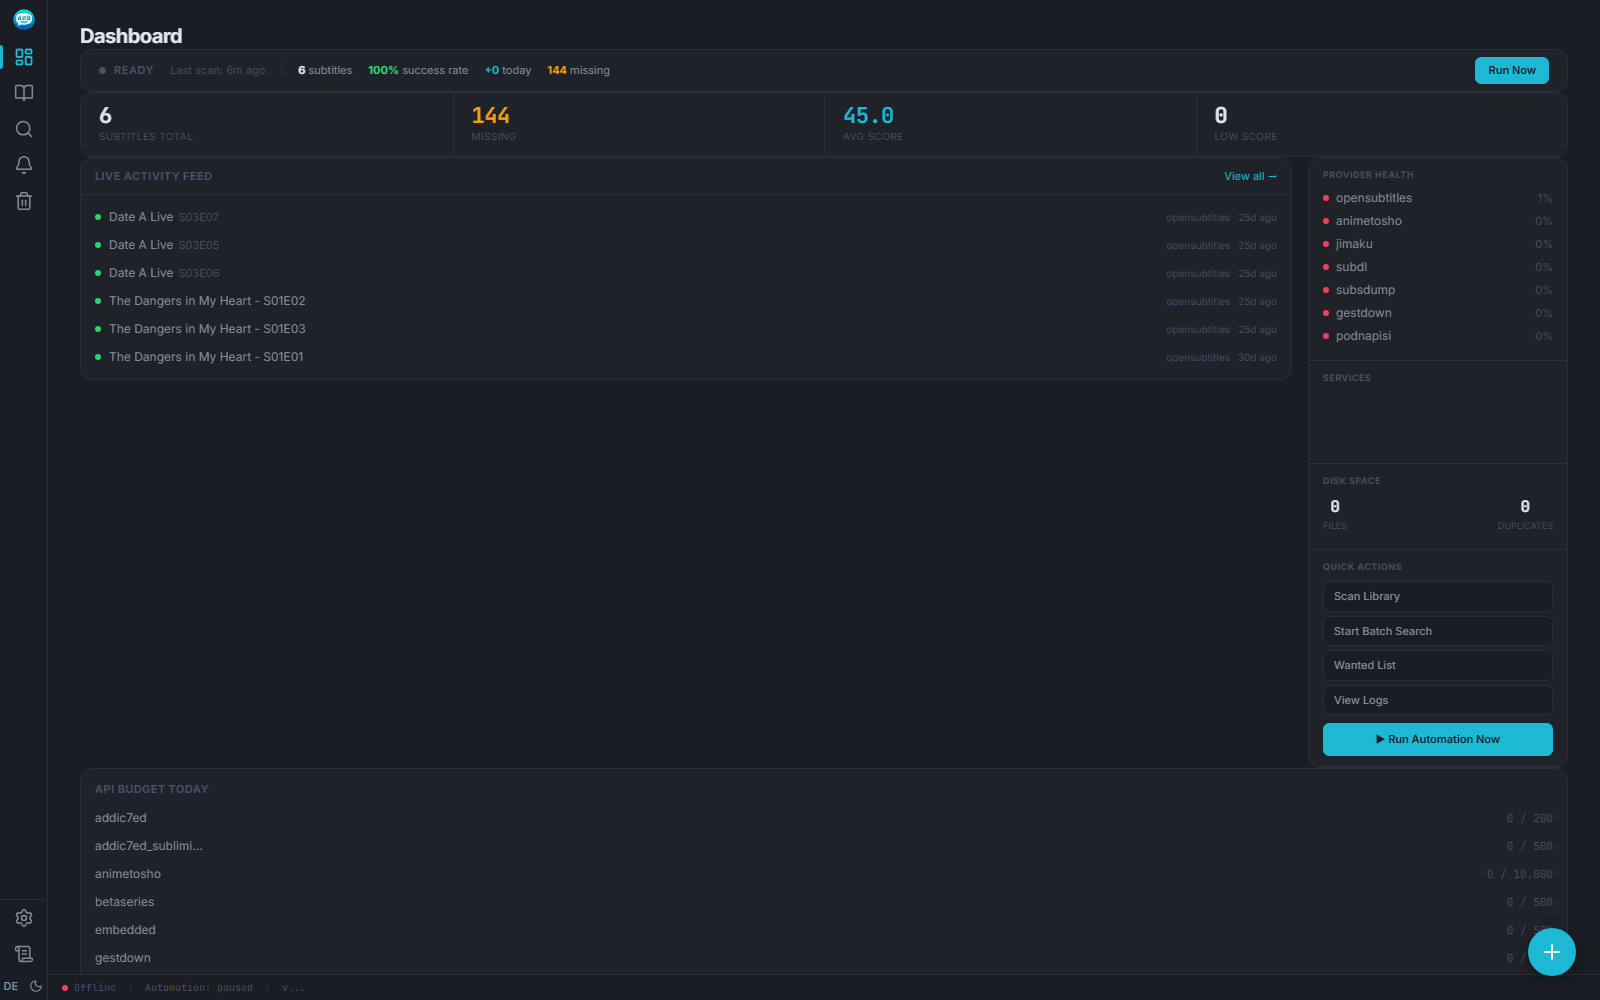Click the 0 Files disk space value
The height and width of the screenshot is (1000, 1600).
[x=1335, y=506]
